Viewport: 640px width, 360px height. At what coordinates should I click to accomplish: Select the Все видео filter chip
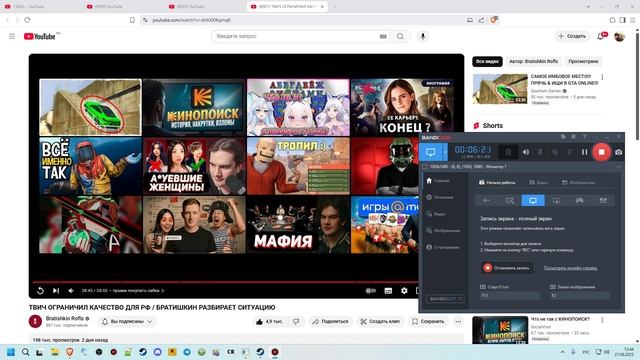coord(487,61)
